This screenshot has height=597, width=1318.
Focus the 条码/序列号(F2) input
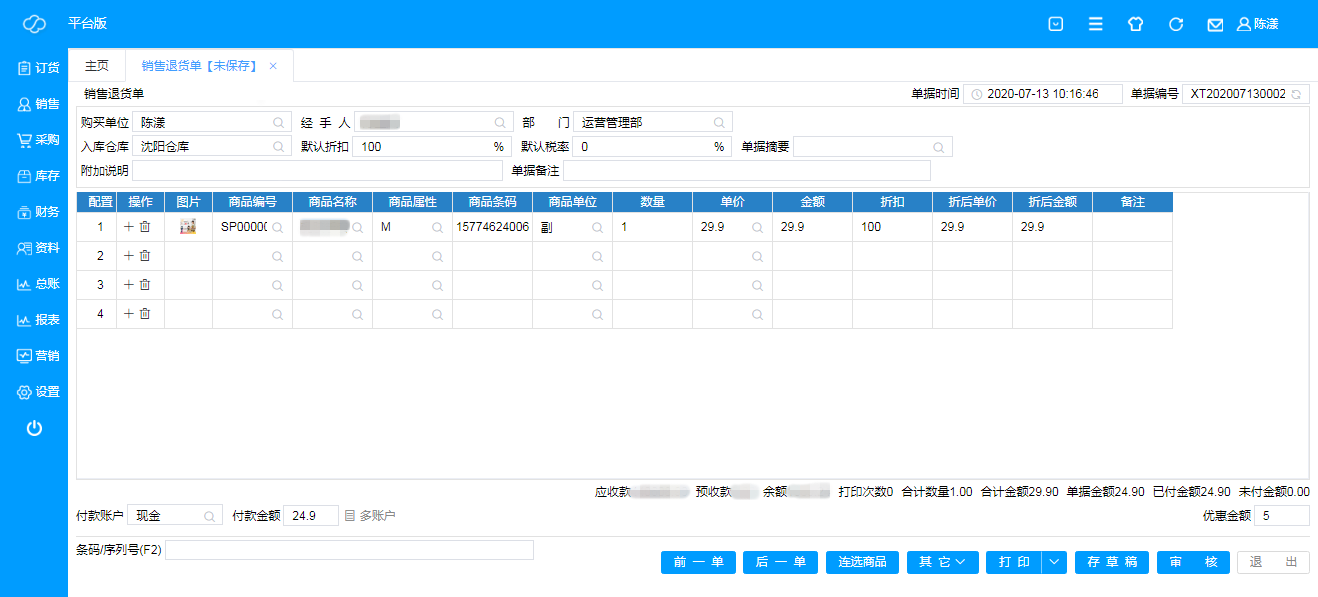pyautogui.click(x=349, y=550)
